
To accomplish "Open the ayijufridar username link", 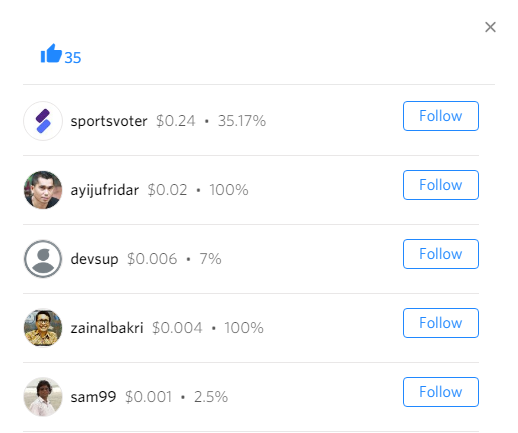I will (x=104, y=190).
